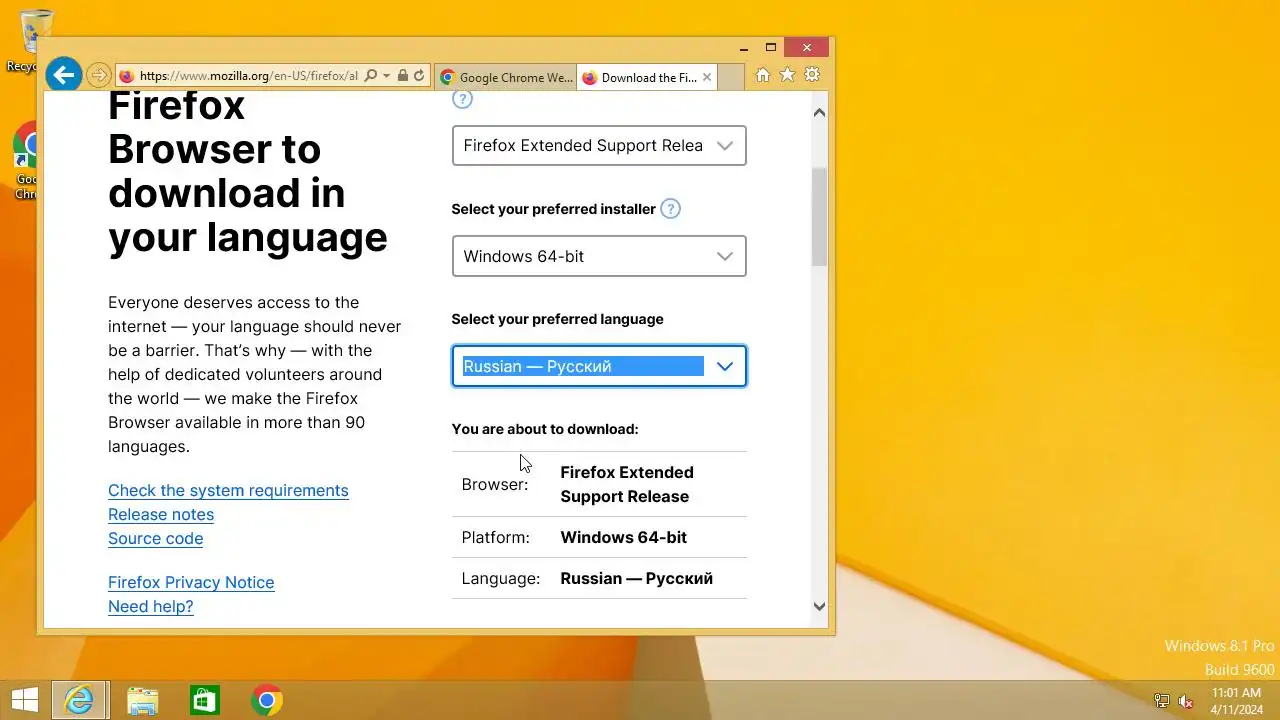
Task: Open a new blank tab
Action: pos(731,77)
